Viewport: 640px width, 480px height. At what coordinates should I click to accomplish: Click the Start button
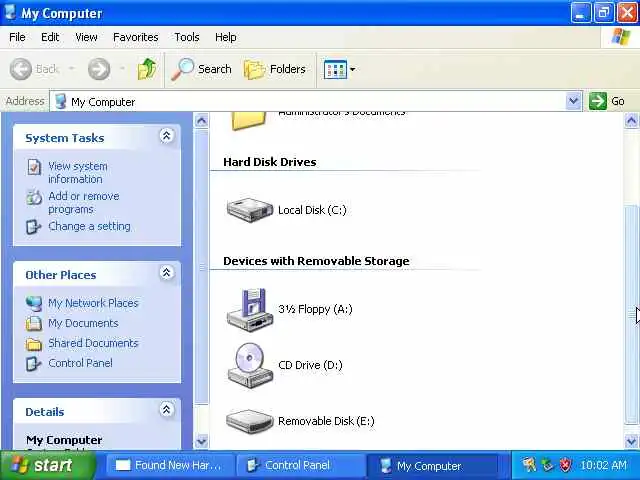46,465
